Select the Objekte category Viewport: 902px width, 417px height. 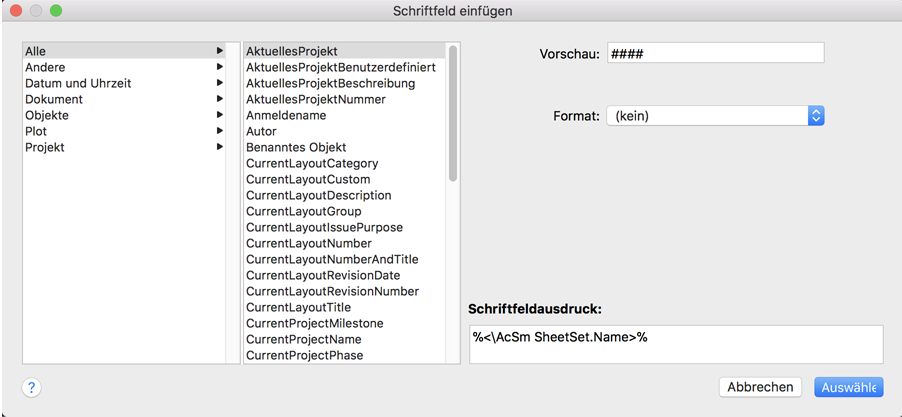point(47,115)
